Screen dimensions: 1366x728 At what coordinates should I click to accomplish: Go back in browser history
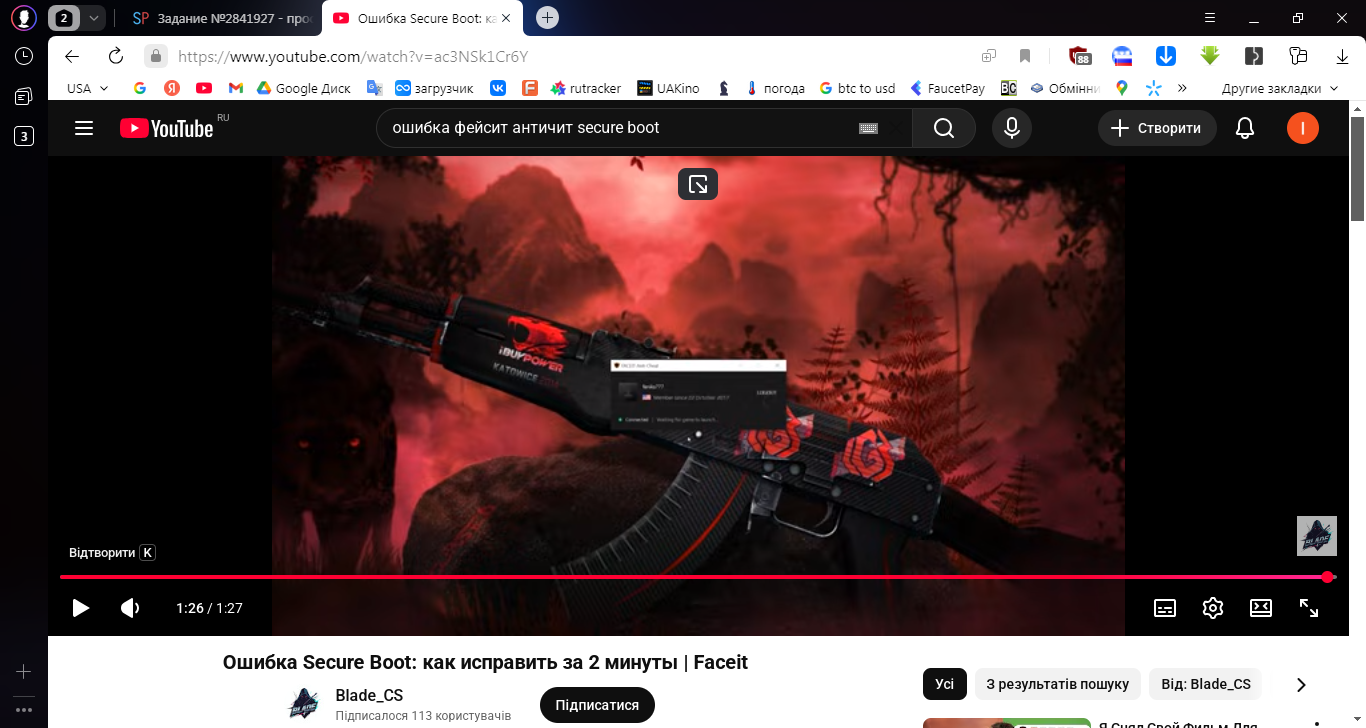coord(72,56)
